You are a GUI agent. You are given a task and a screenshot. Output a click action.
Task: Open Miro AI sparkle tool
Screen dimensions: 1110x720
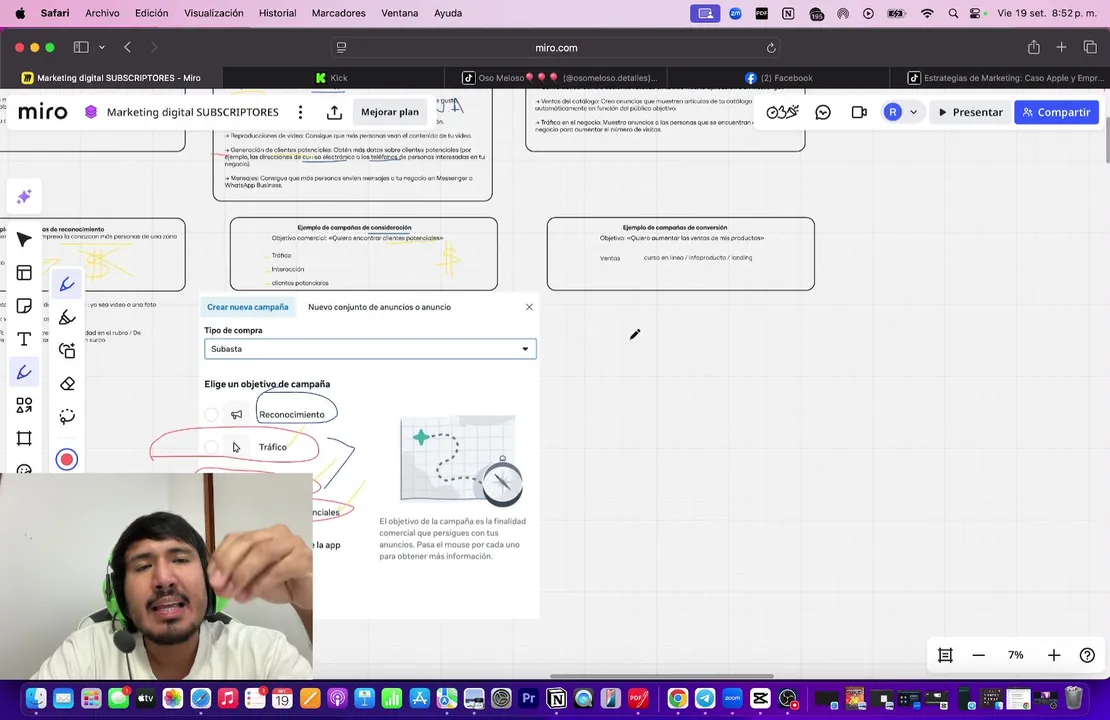pyautogui.click(x=24, y=196)
